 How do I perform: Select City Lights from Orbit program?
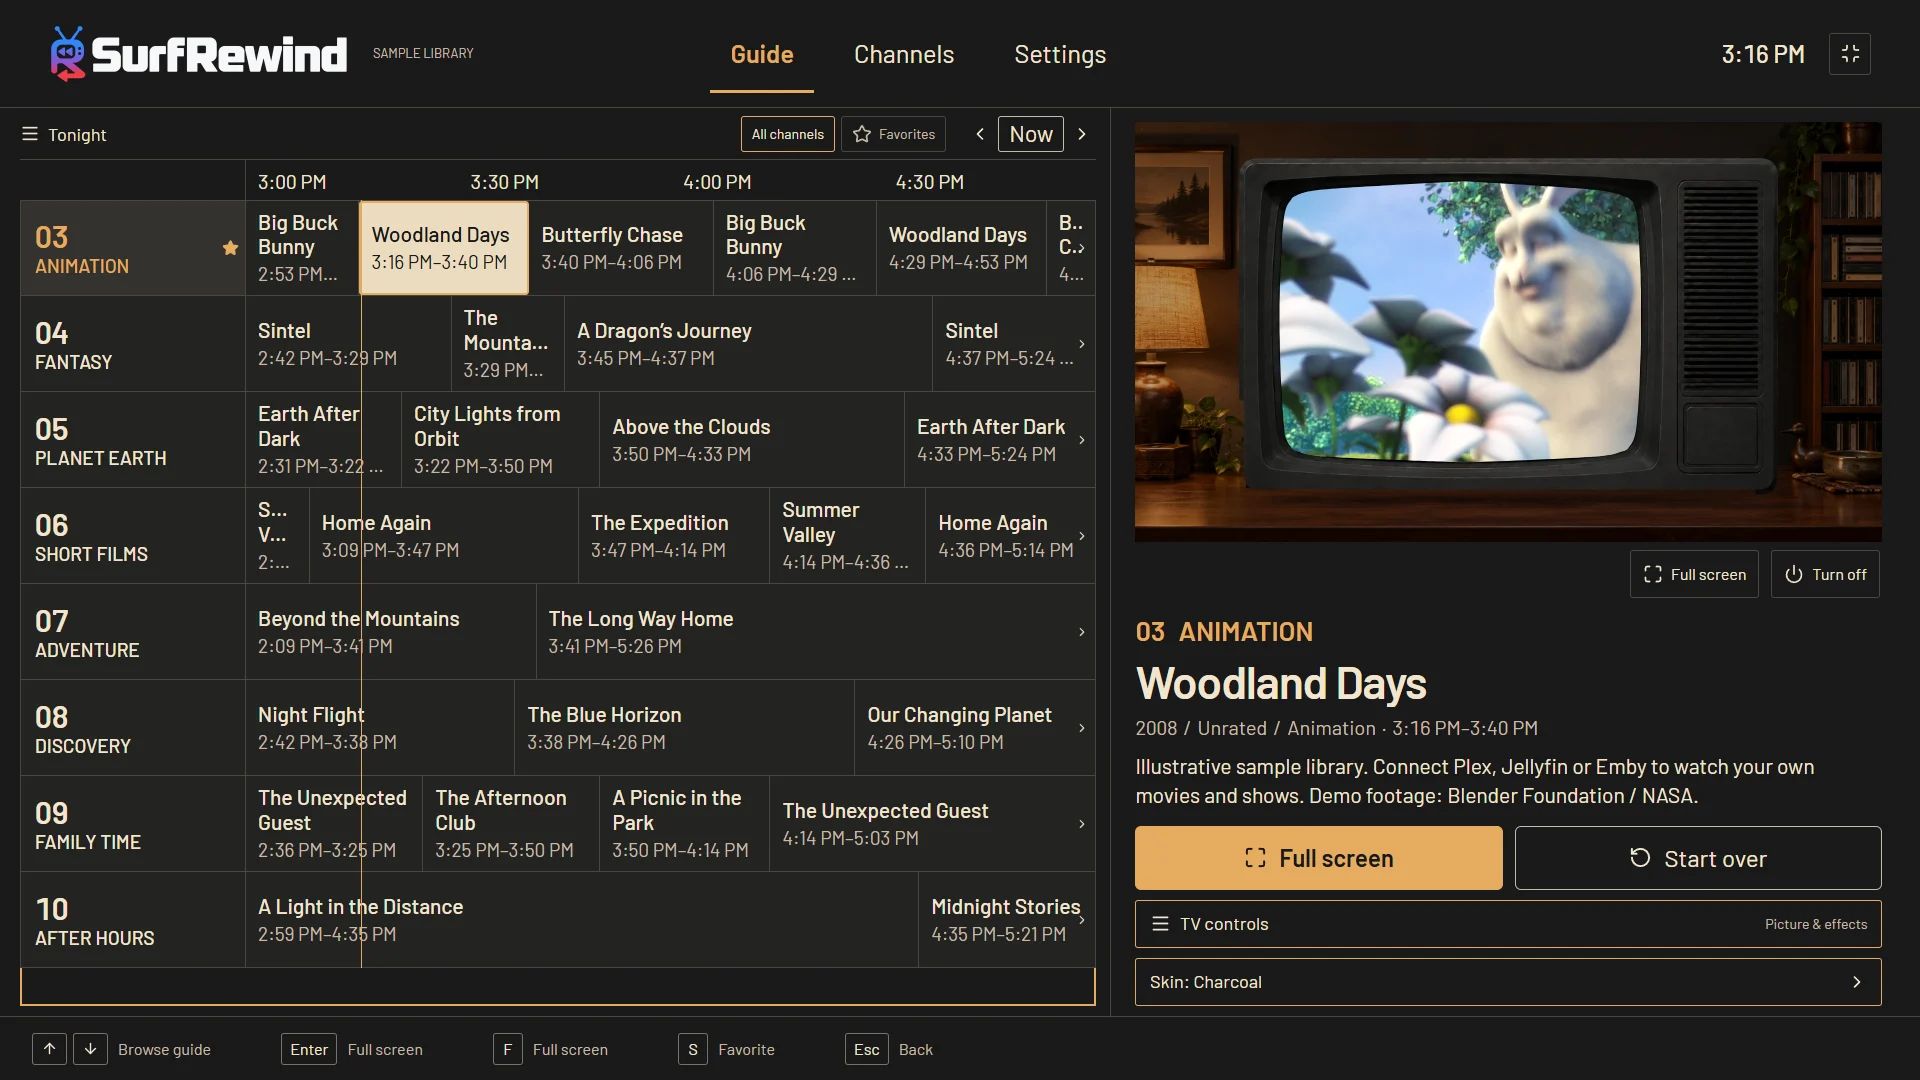coord(500,440)
